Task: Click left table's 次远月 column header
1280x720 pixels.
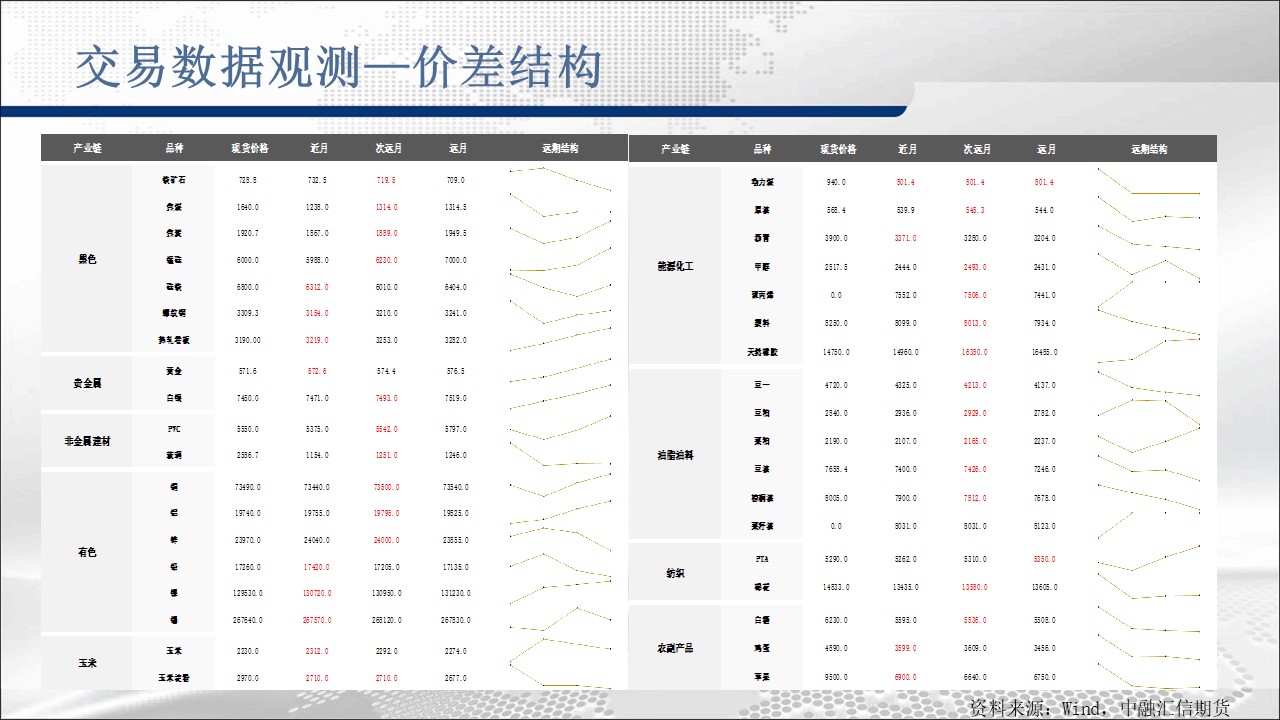Action: (x=388, y=148)
